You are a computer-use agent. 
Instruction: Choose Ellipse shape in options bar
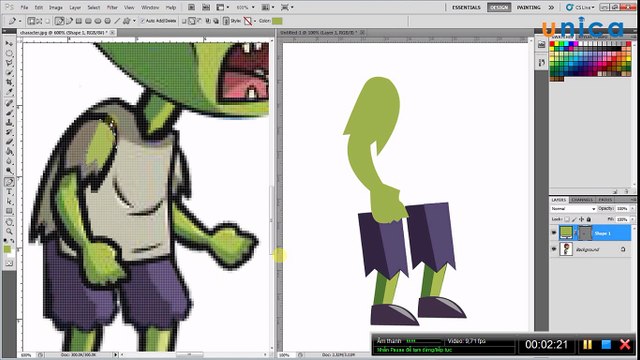(x=98, y=21)
